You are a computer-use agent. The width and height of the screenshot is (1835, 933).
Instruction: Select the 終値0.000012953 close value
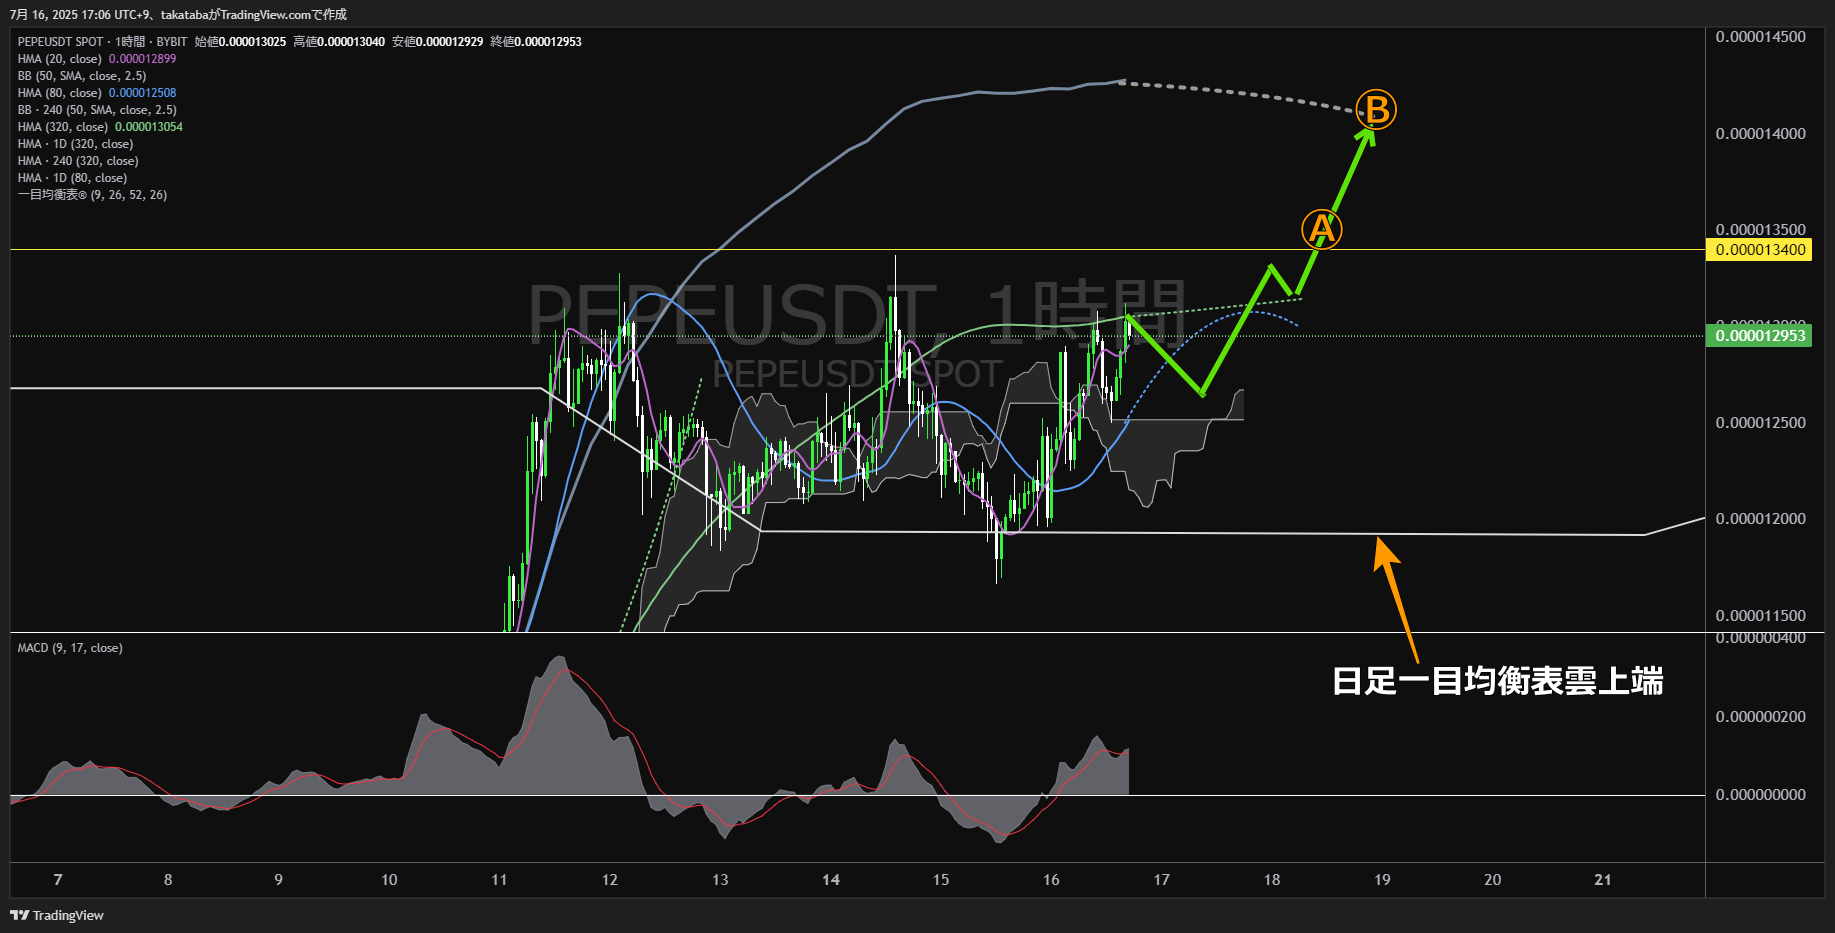point(536,42)
